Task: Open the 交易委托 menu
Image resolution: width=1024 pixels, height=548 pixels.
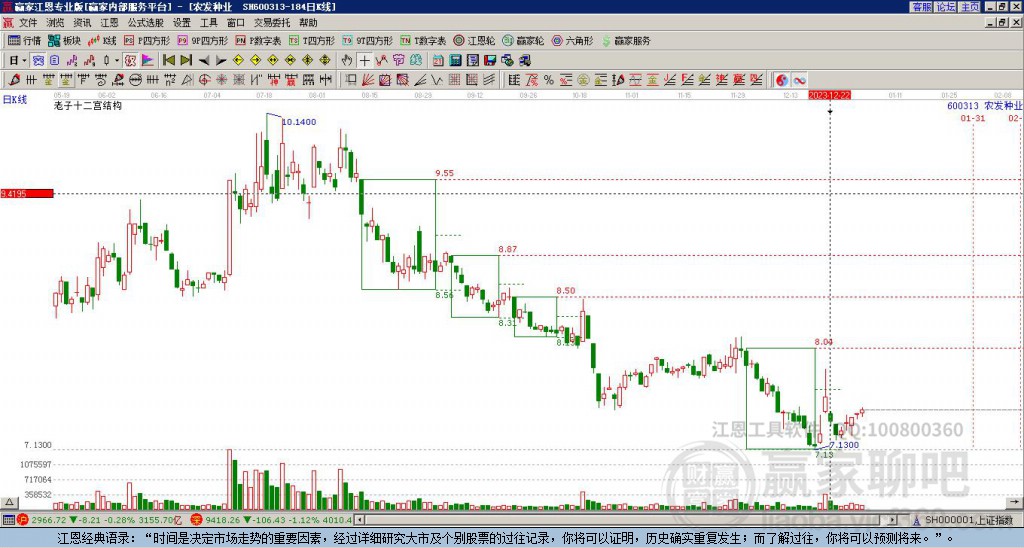Action: point(272,23)
